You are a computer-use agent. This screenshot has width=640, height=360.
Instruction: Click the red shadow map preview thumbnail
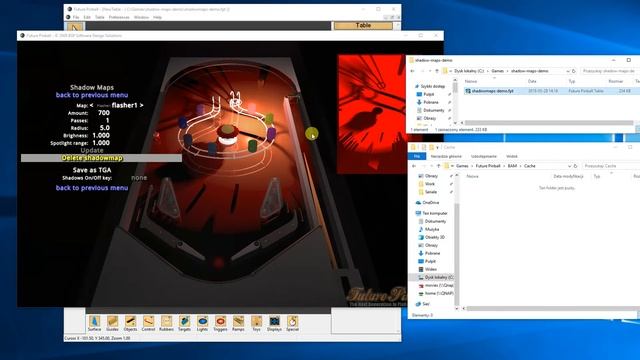(x=372, y=114)
